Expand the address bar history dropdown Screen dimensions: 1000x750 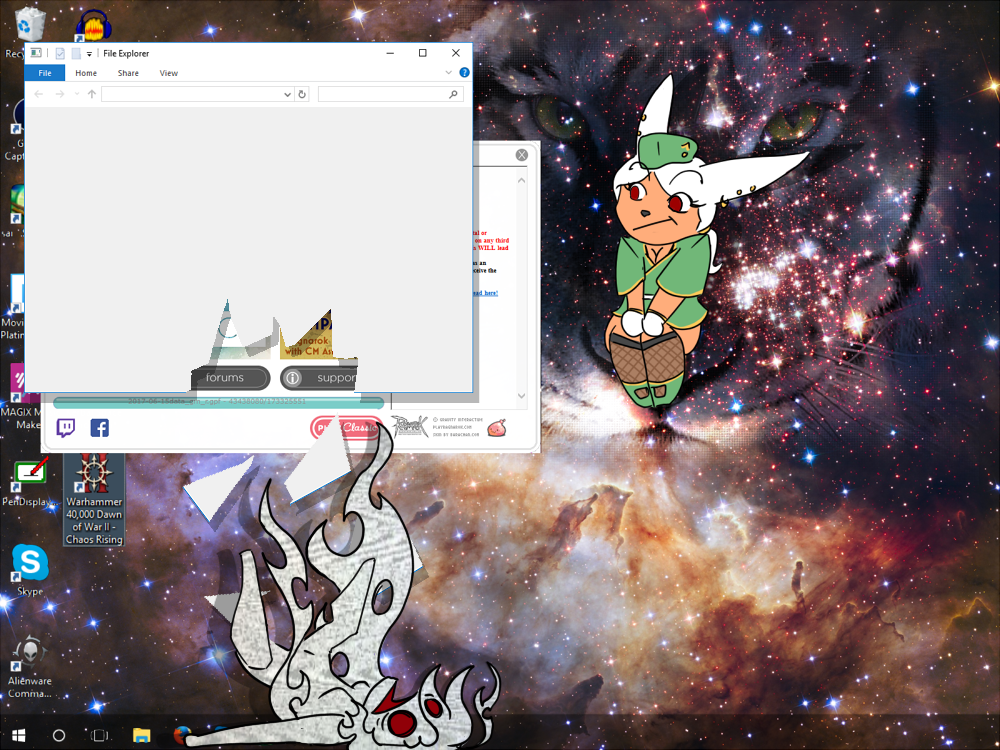[287, 94]
